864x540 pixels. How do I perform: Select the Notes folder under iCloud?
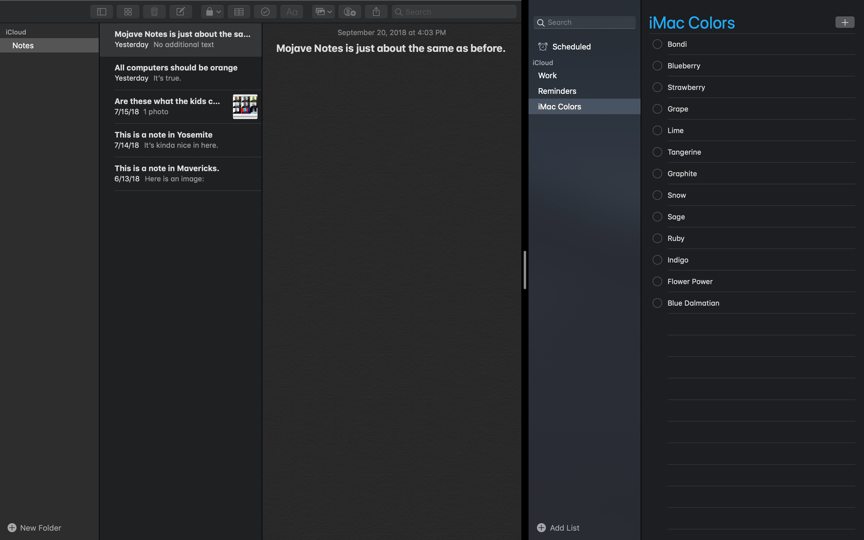(50, 45)
